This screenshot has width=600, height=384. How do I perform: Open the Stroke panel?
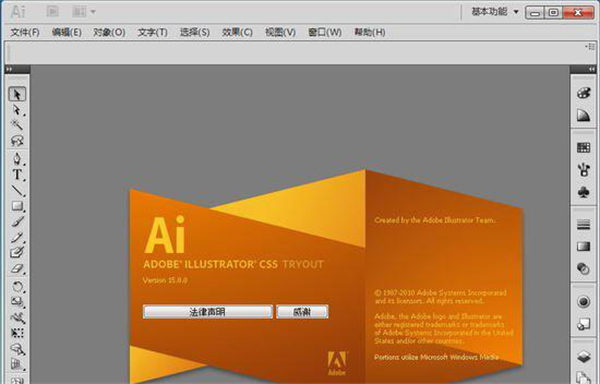tap(583, 225)
